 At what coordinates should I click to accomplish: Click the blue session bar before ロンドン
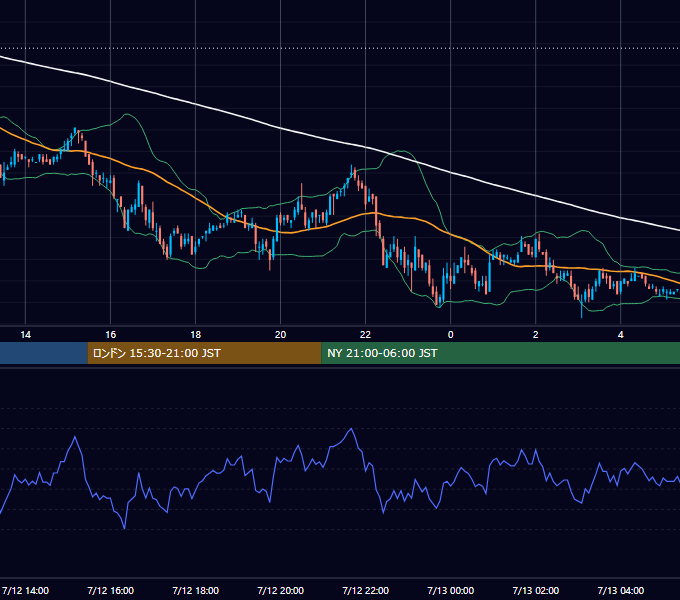tap(43, 353)
